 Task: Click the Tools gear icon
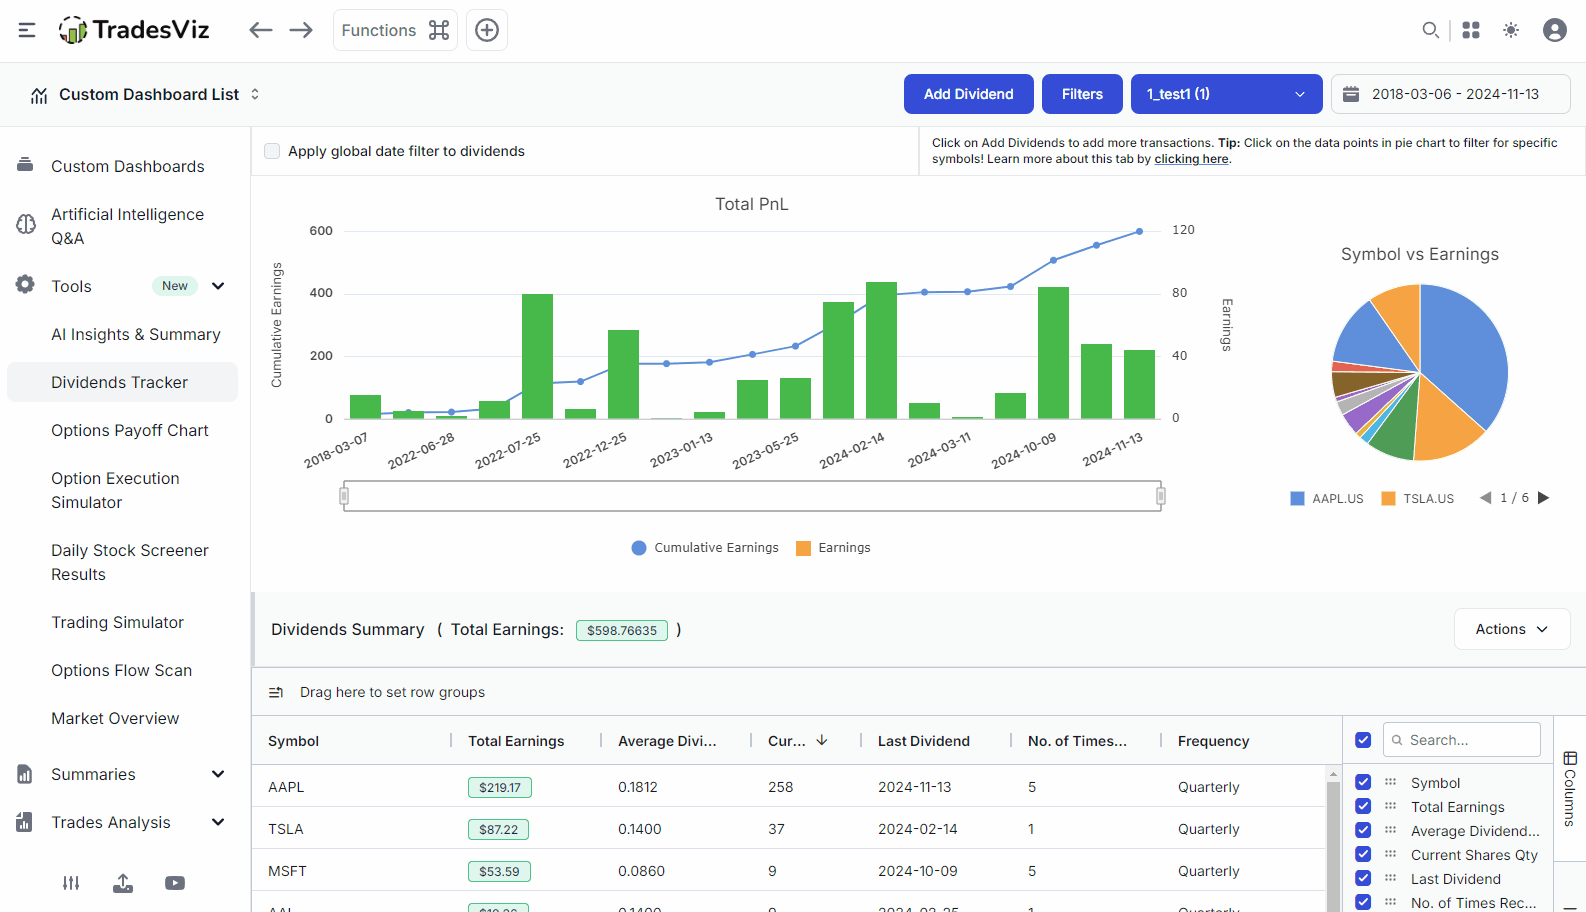click(25, 285)
